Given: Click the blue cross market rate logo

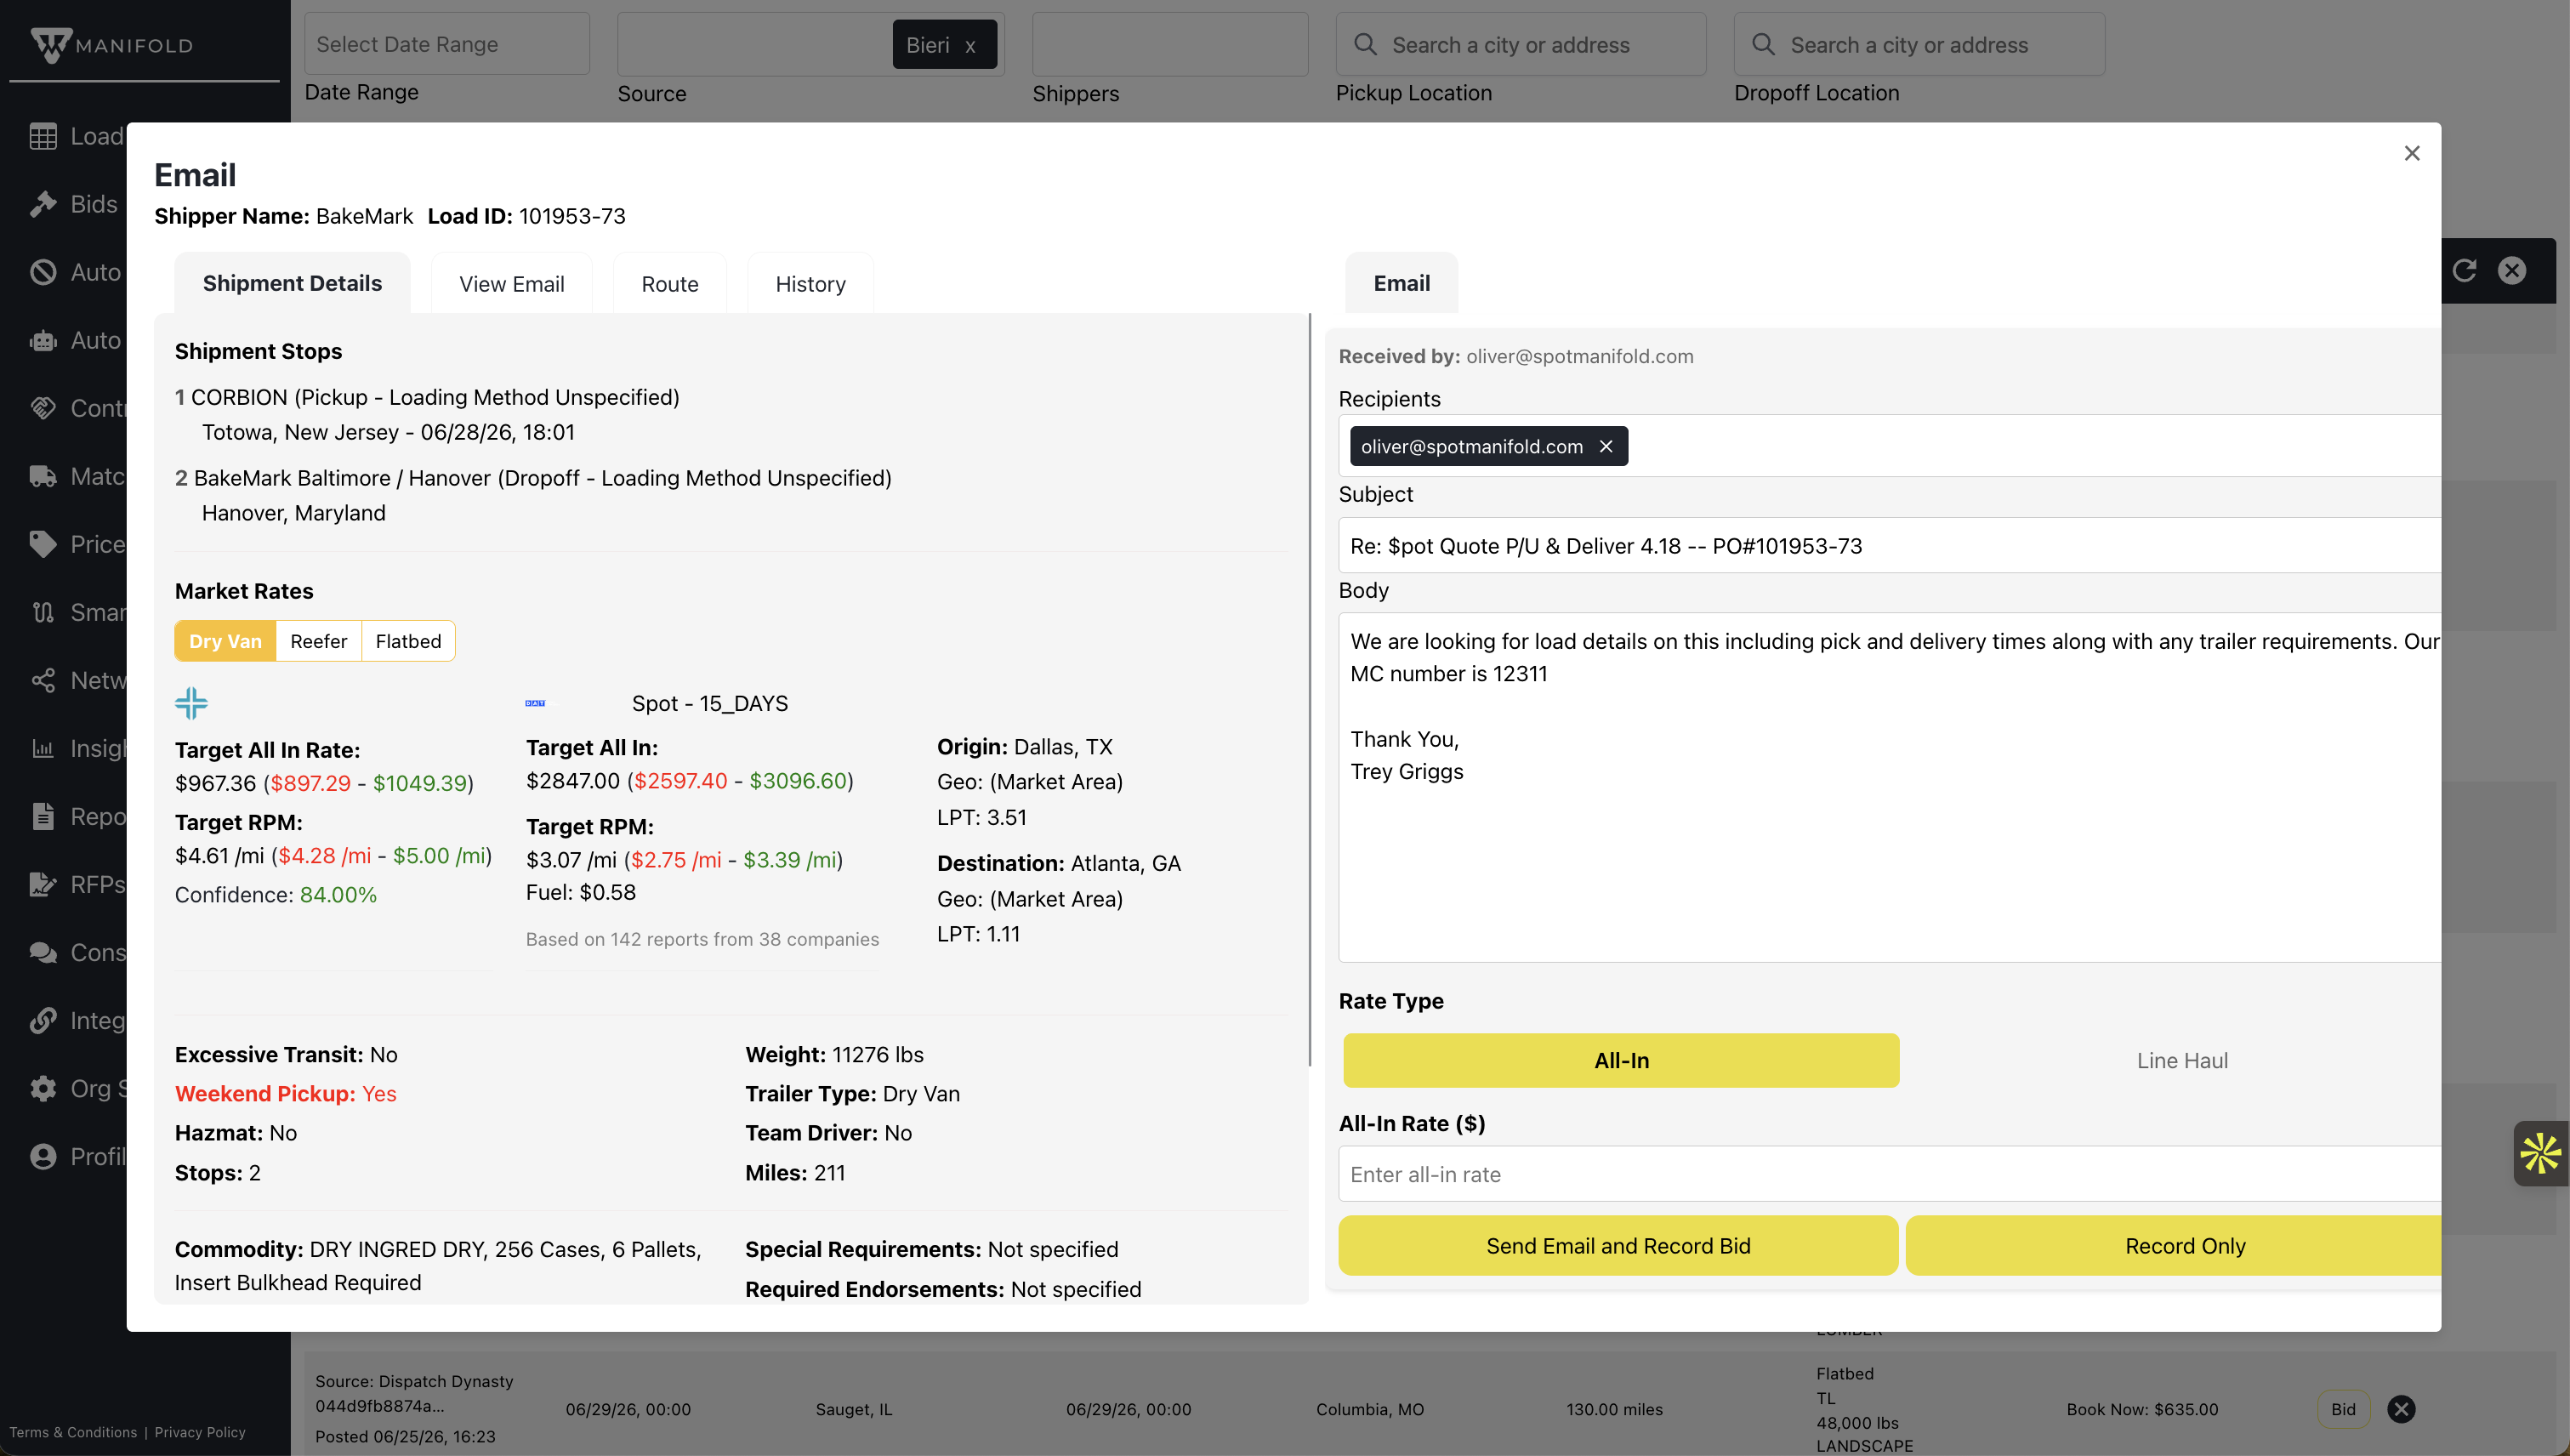Looking at the screenshot, I should (x=191, y=703).
